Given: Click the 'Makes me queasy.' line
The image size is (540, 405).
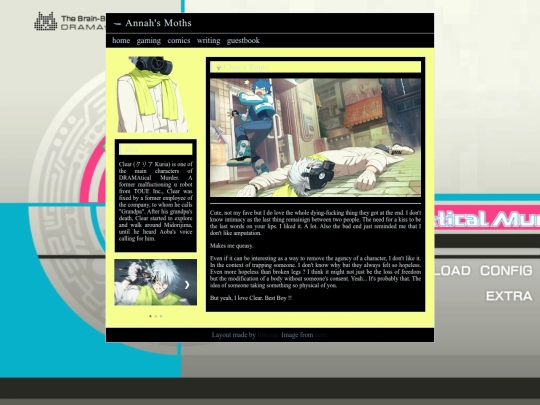Looking at the screenshot, I should coord(231,246).
